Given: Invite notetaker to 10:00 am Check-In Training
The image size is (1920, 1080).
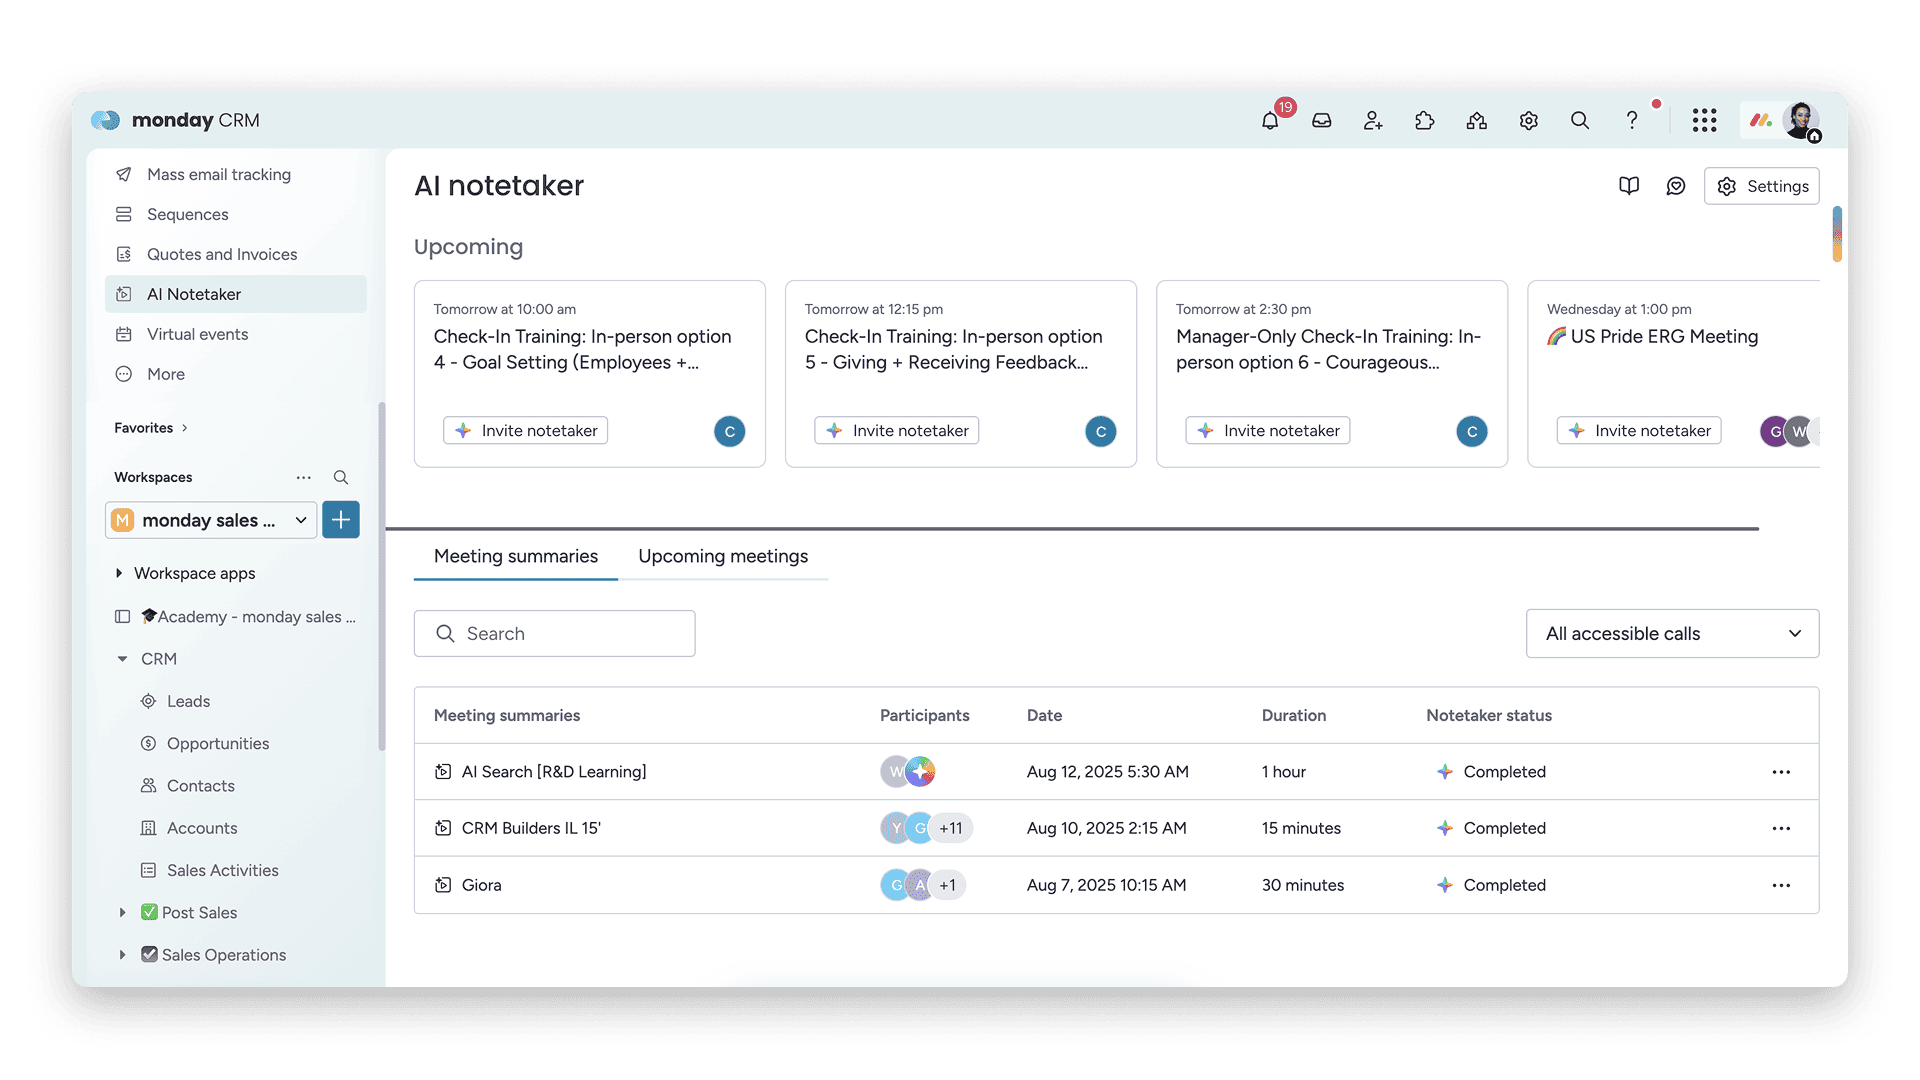Looking at the screenshot, I should (x=526, y=430).
